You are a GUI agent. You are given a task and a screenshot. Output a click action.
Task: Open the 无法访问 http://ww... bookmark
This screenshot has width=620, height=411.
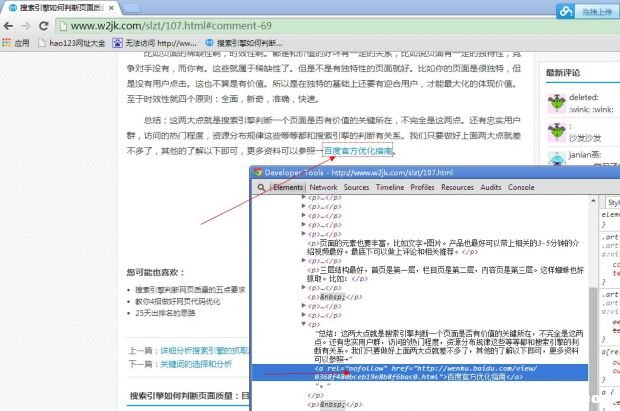click(x=155, y=44)
